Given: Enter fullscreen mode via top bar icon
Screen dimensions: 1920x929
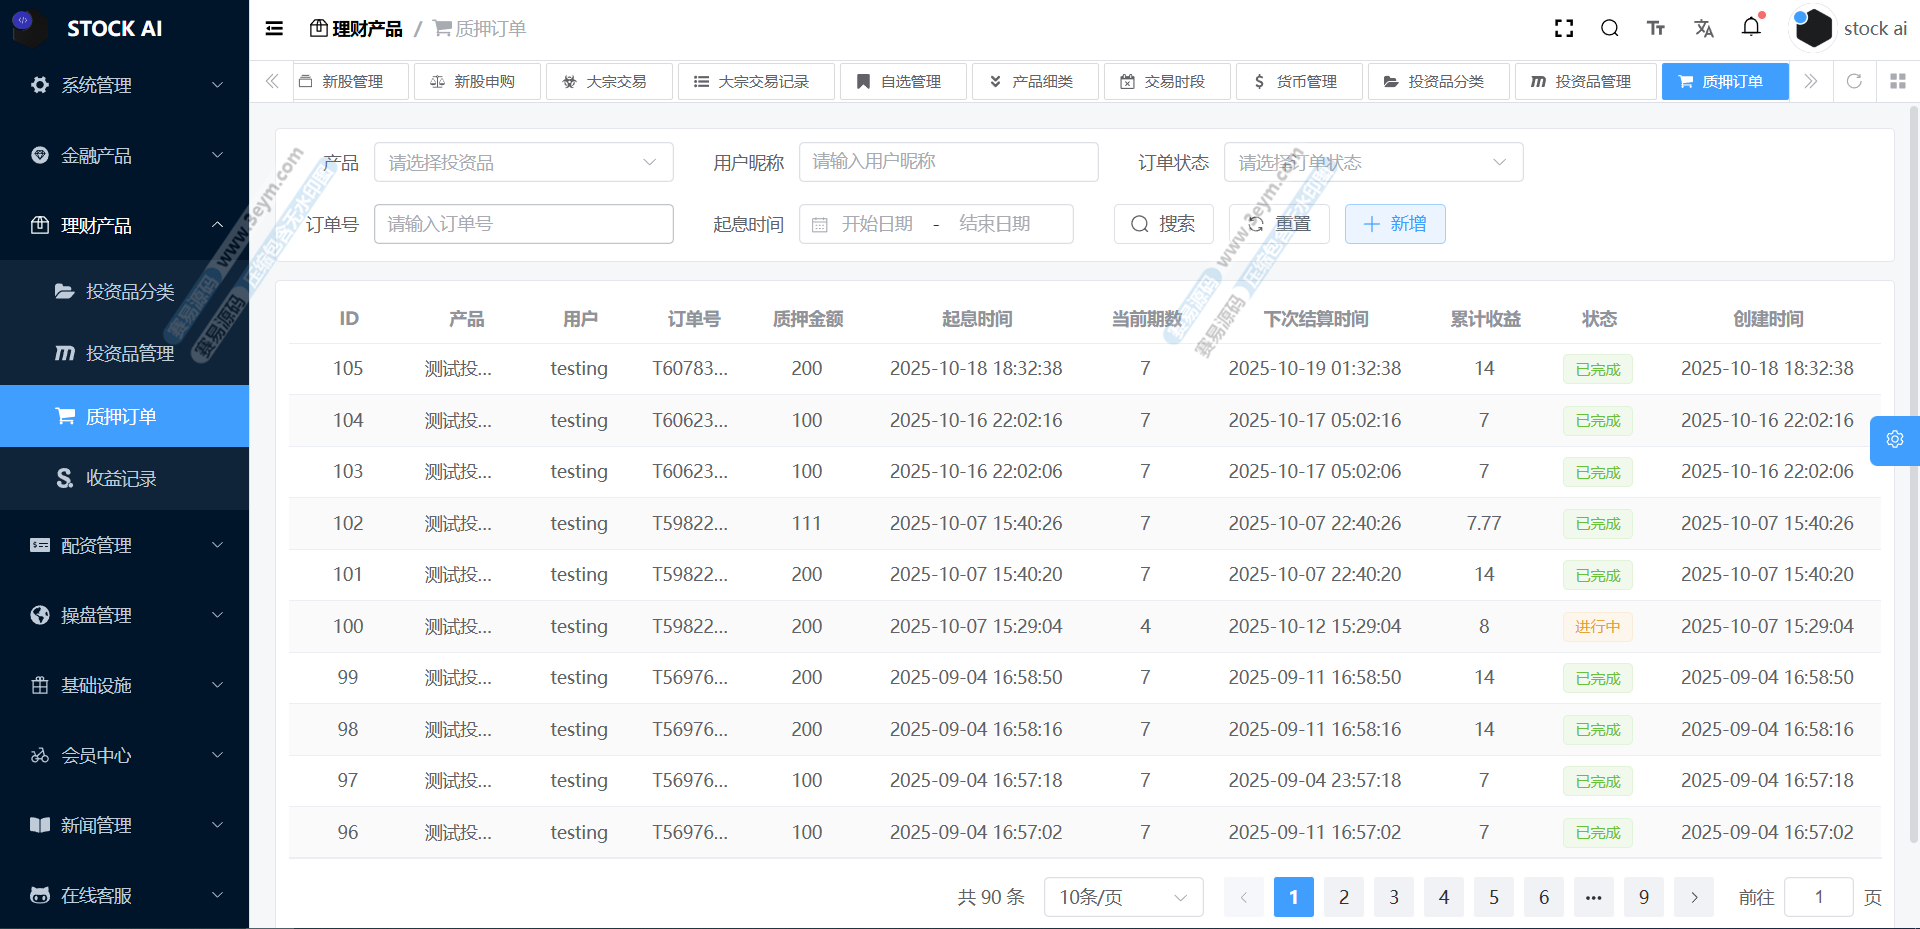Looking at the screenshot, I should [x=1564, y=29].
